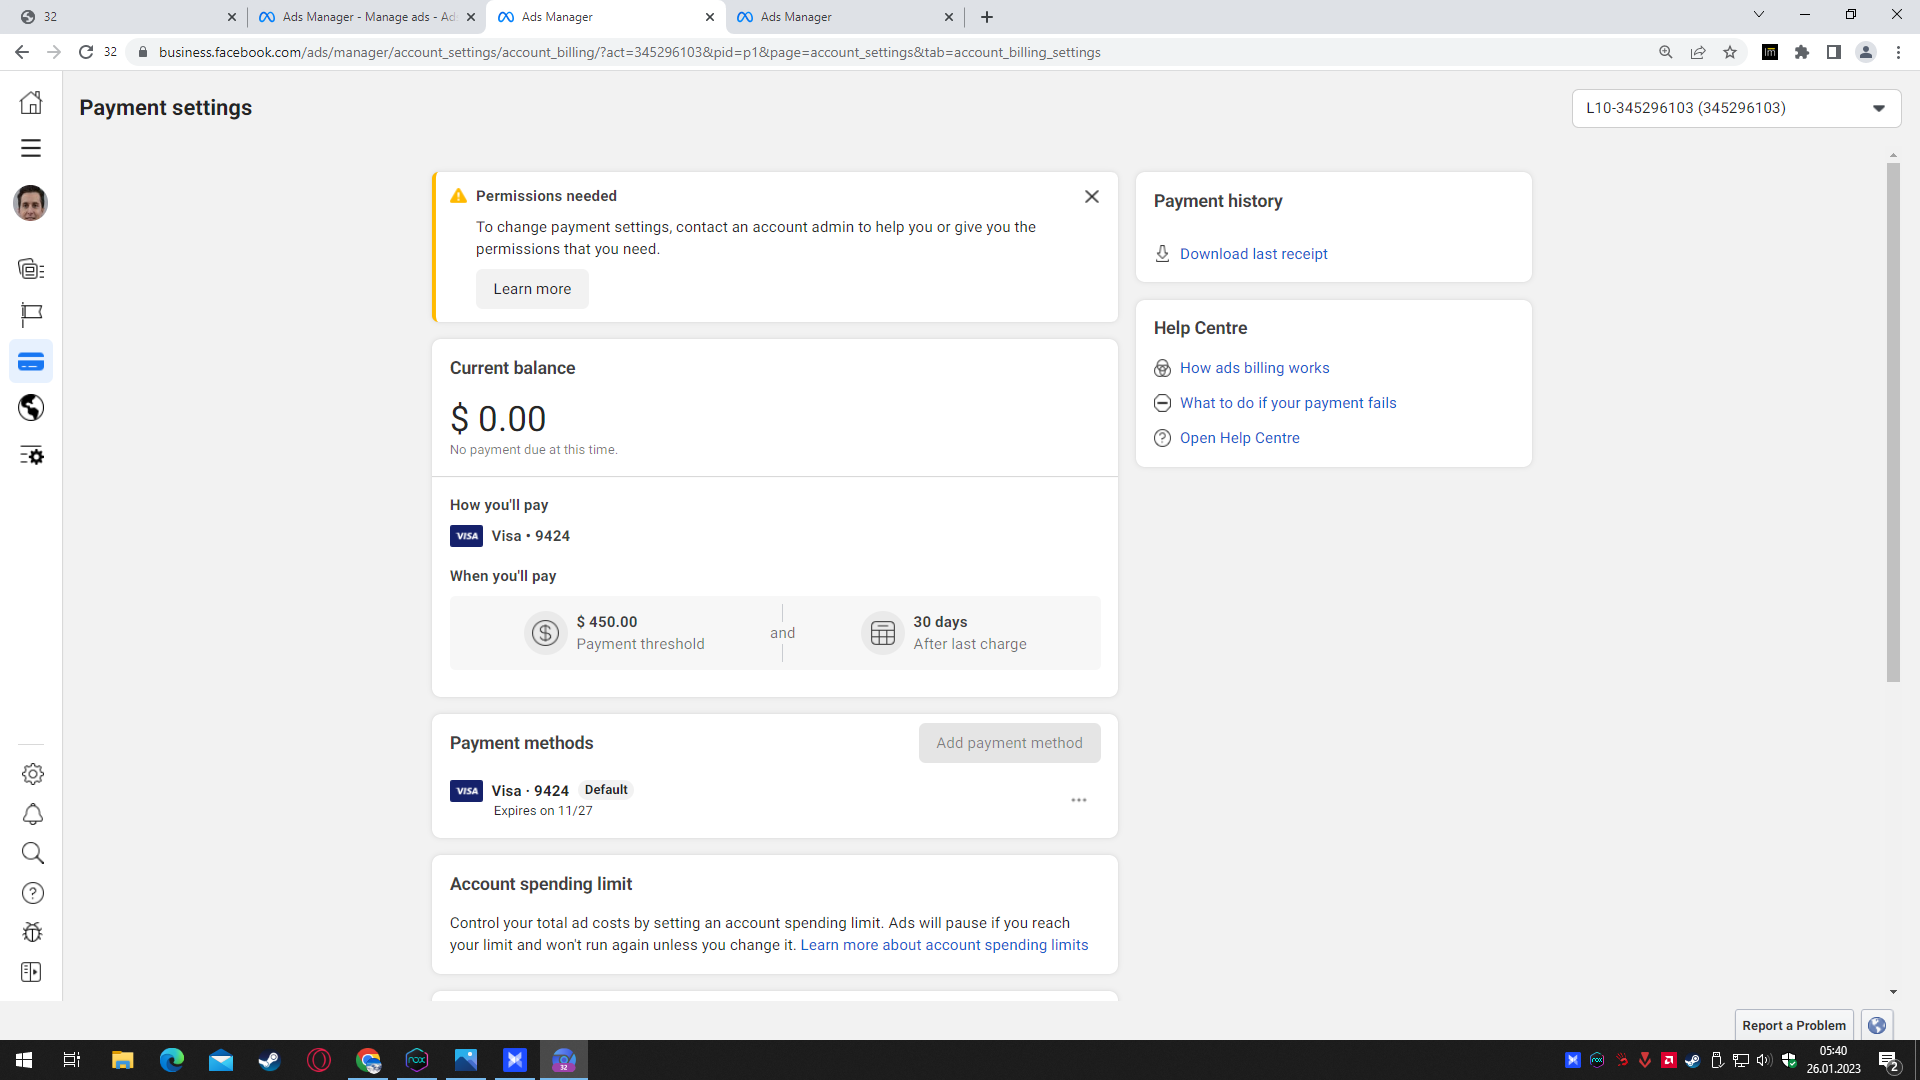Open the Campaigns flag sidebar icon
The height and width of the screenshot is (1080, 1920).
pos(31,315)
